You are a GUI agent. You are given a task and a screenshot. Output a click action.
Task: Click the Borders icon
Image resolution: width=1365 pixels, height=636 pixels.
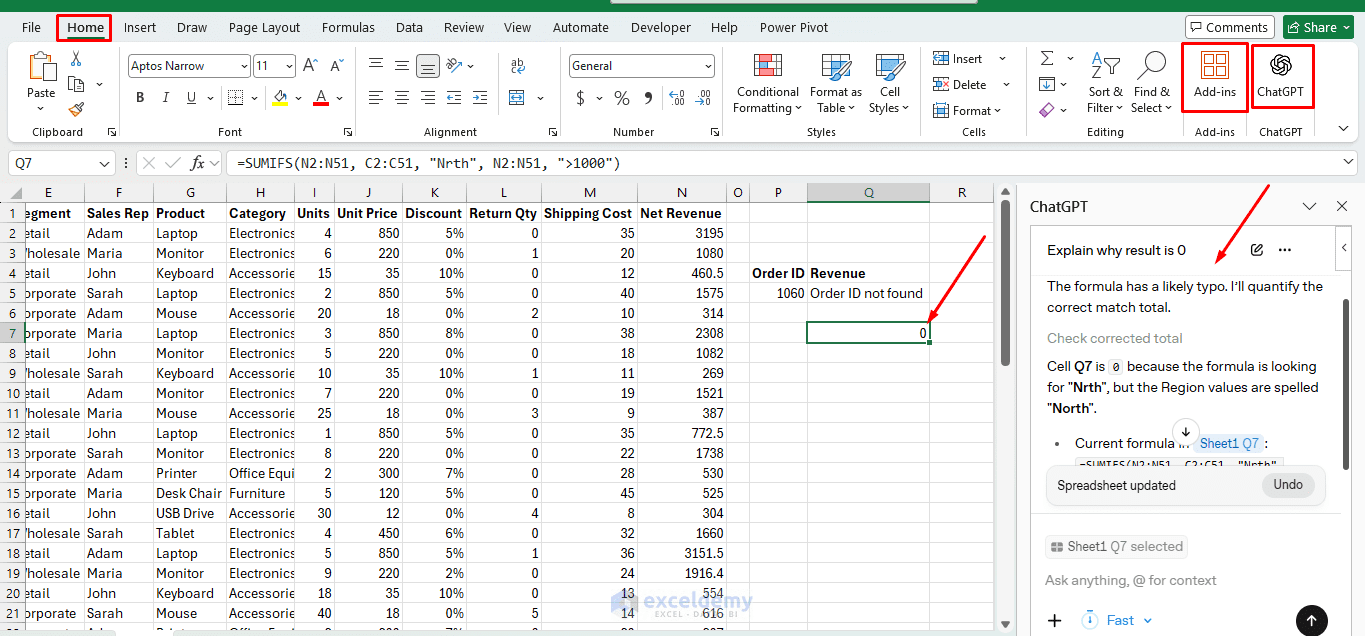[236, 97]
